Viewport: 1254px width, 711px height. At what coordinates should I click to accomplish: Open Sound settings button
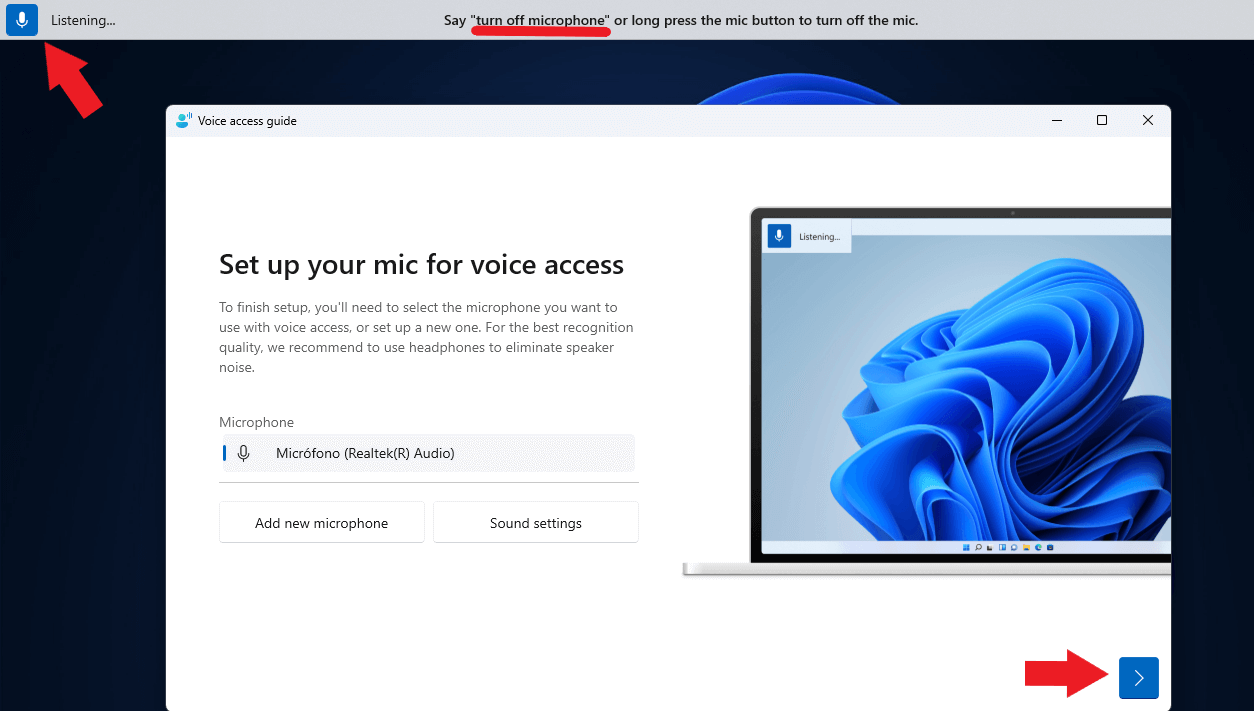536,523
